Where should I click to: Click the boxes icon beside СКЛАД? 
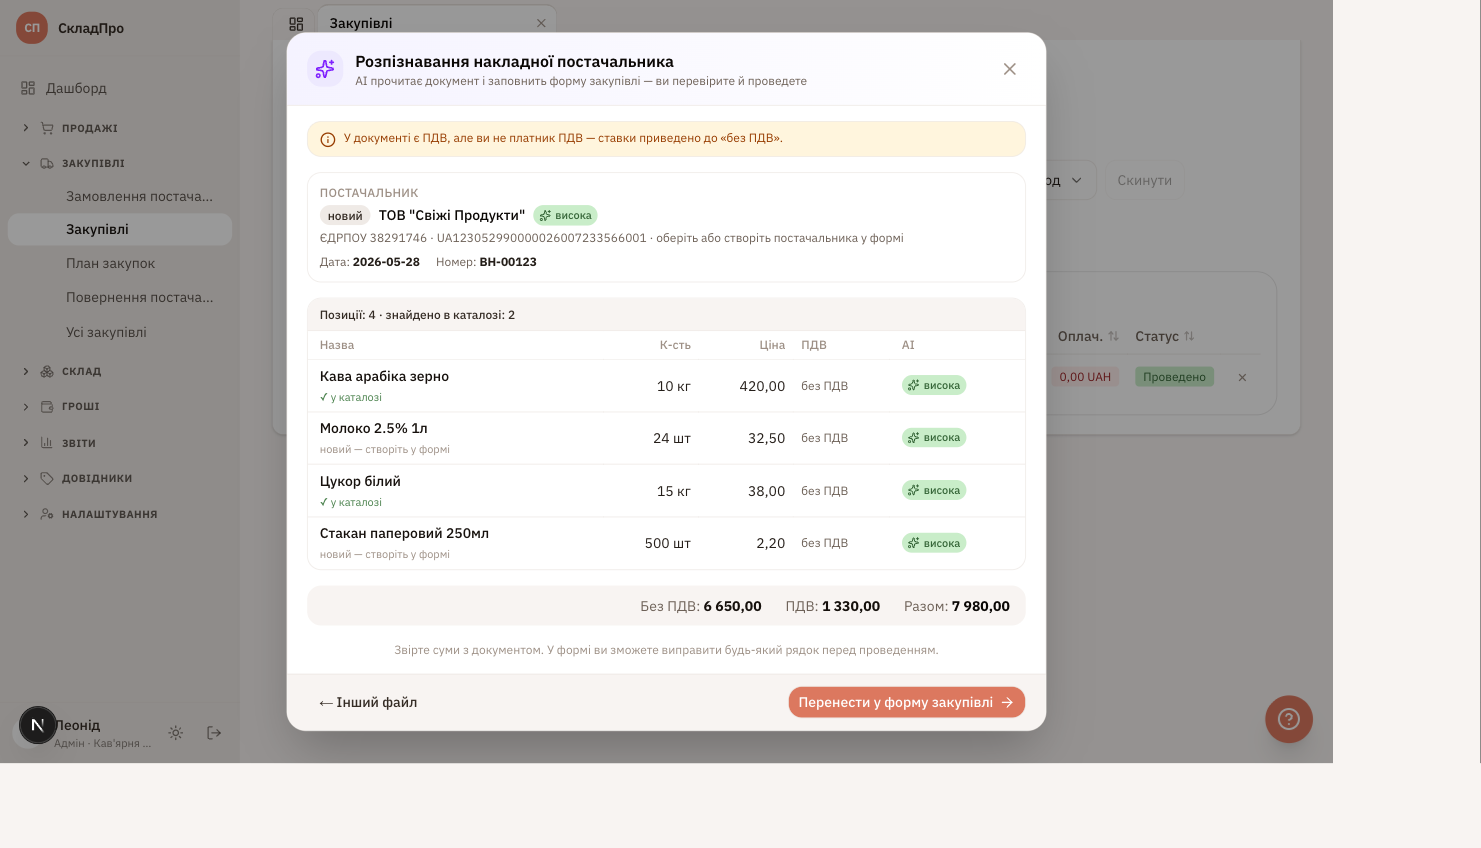pos(47,371)
